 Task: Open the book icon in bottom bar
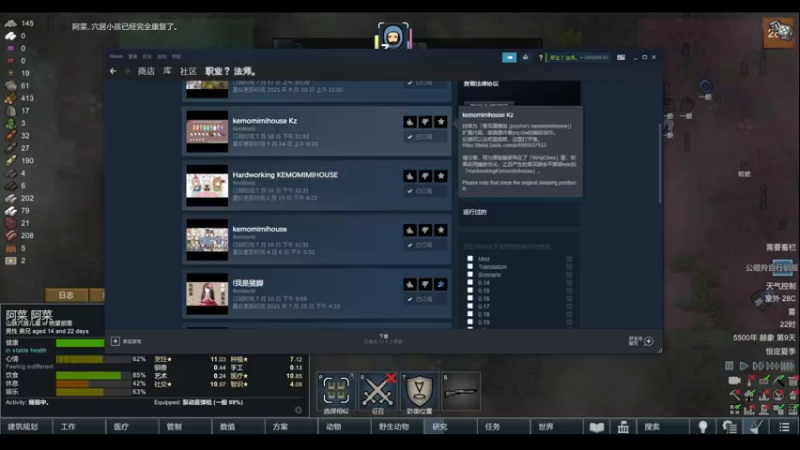point(596,427)
